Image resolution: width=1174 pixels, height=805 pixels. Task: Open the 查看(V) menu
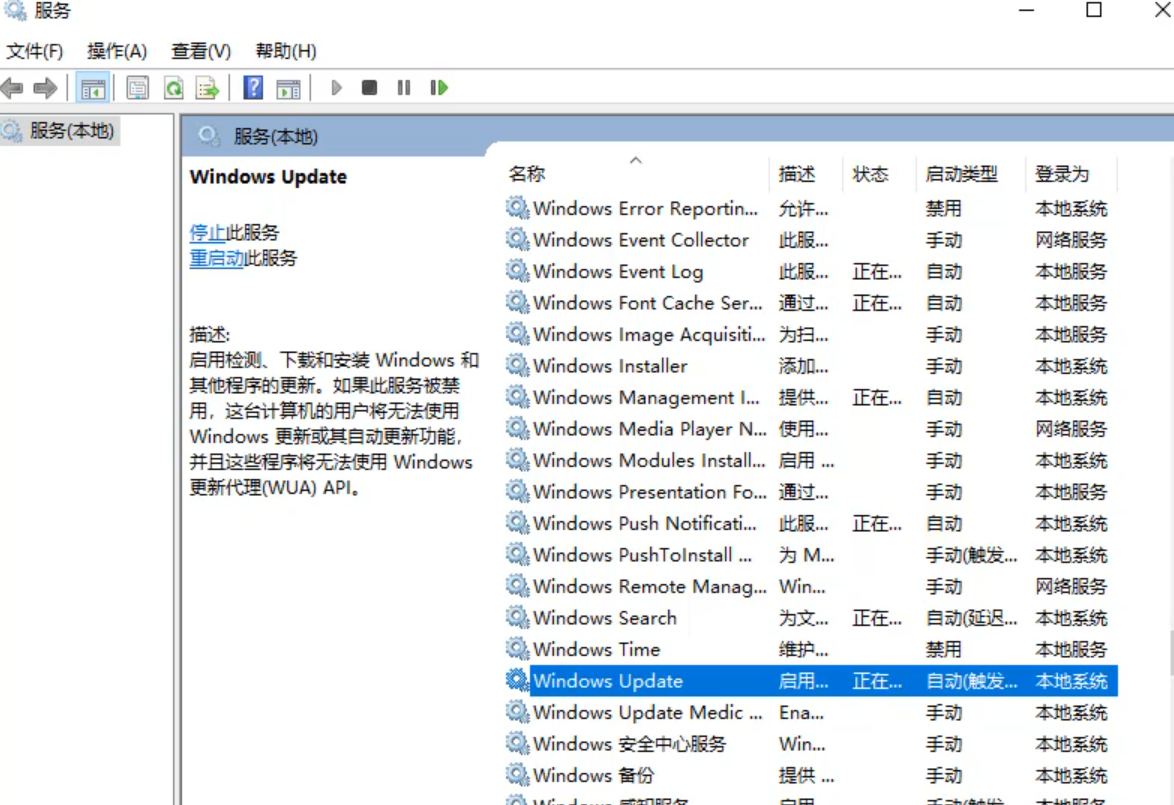pos(198,50)
